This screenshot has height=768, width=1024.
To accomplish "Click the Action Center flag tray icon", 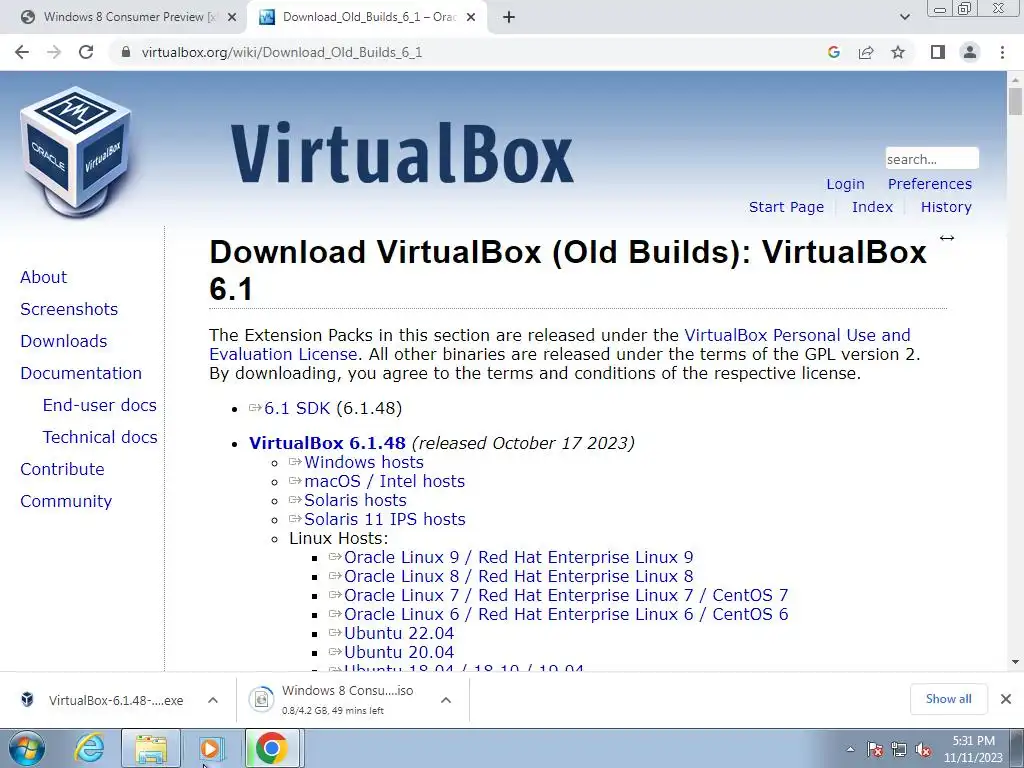I will tap(874, 750).
